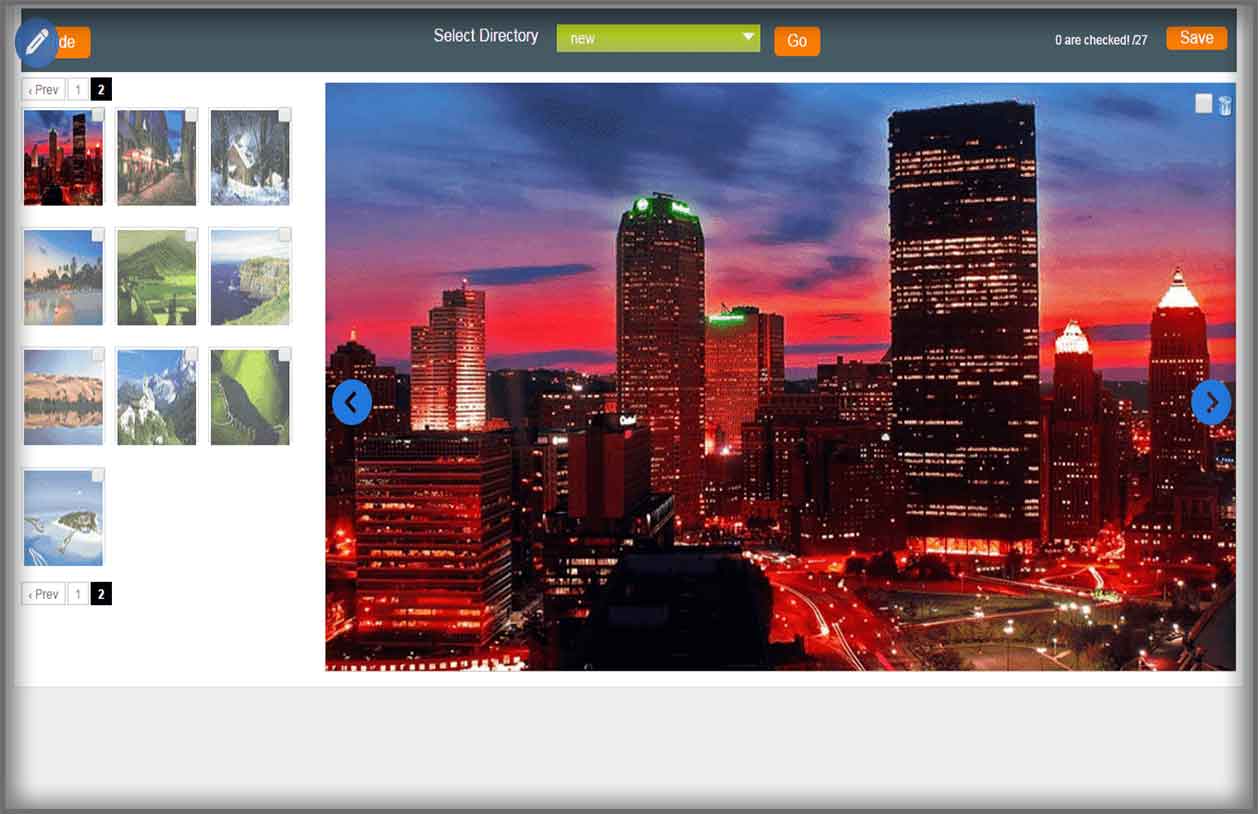Select the snowy cabin thumbnail checkbox
Image resolution: width=1258 pixels, height=814 pixels.
pos(284,115)
